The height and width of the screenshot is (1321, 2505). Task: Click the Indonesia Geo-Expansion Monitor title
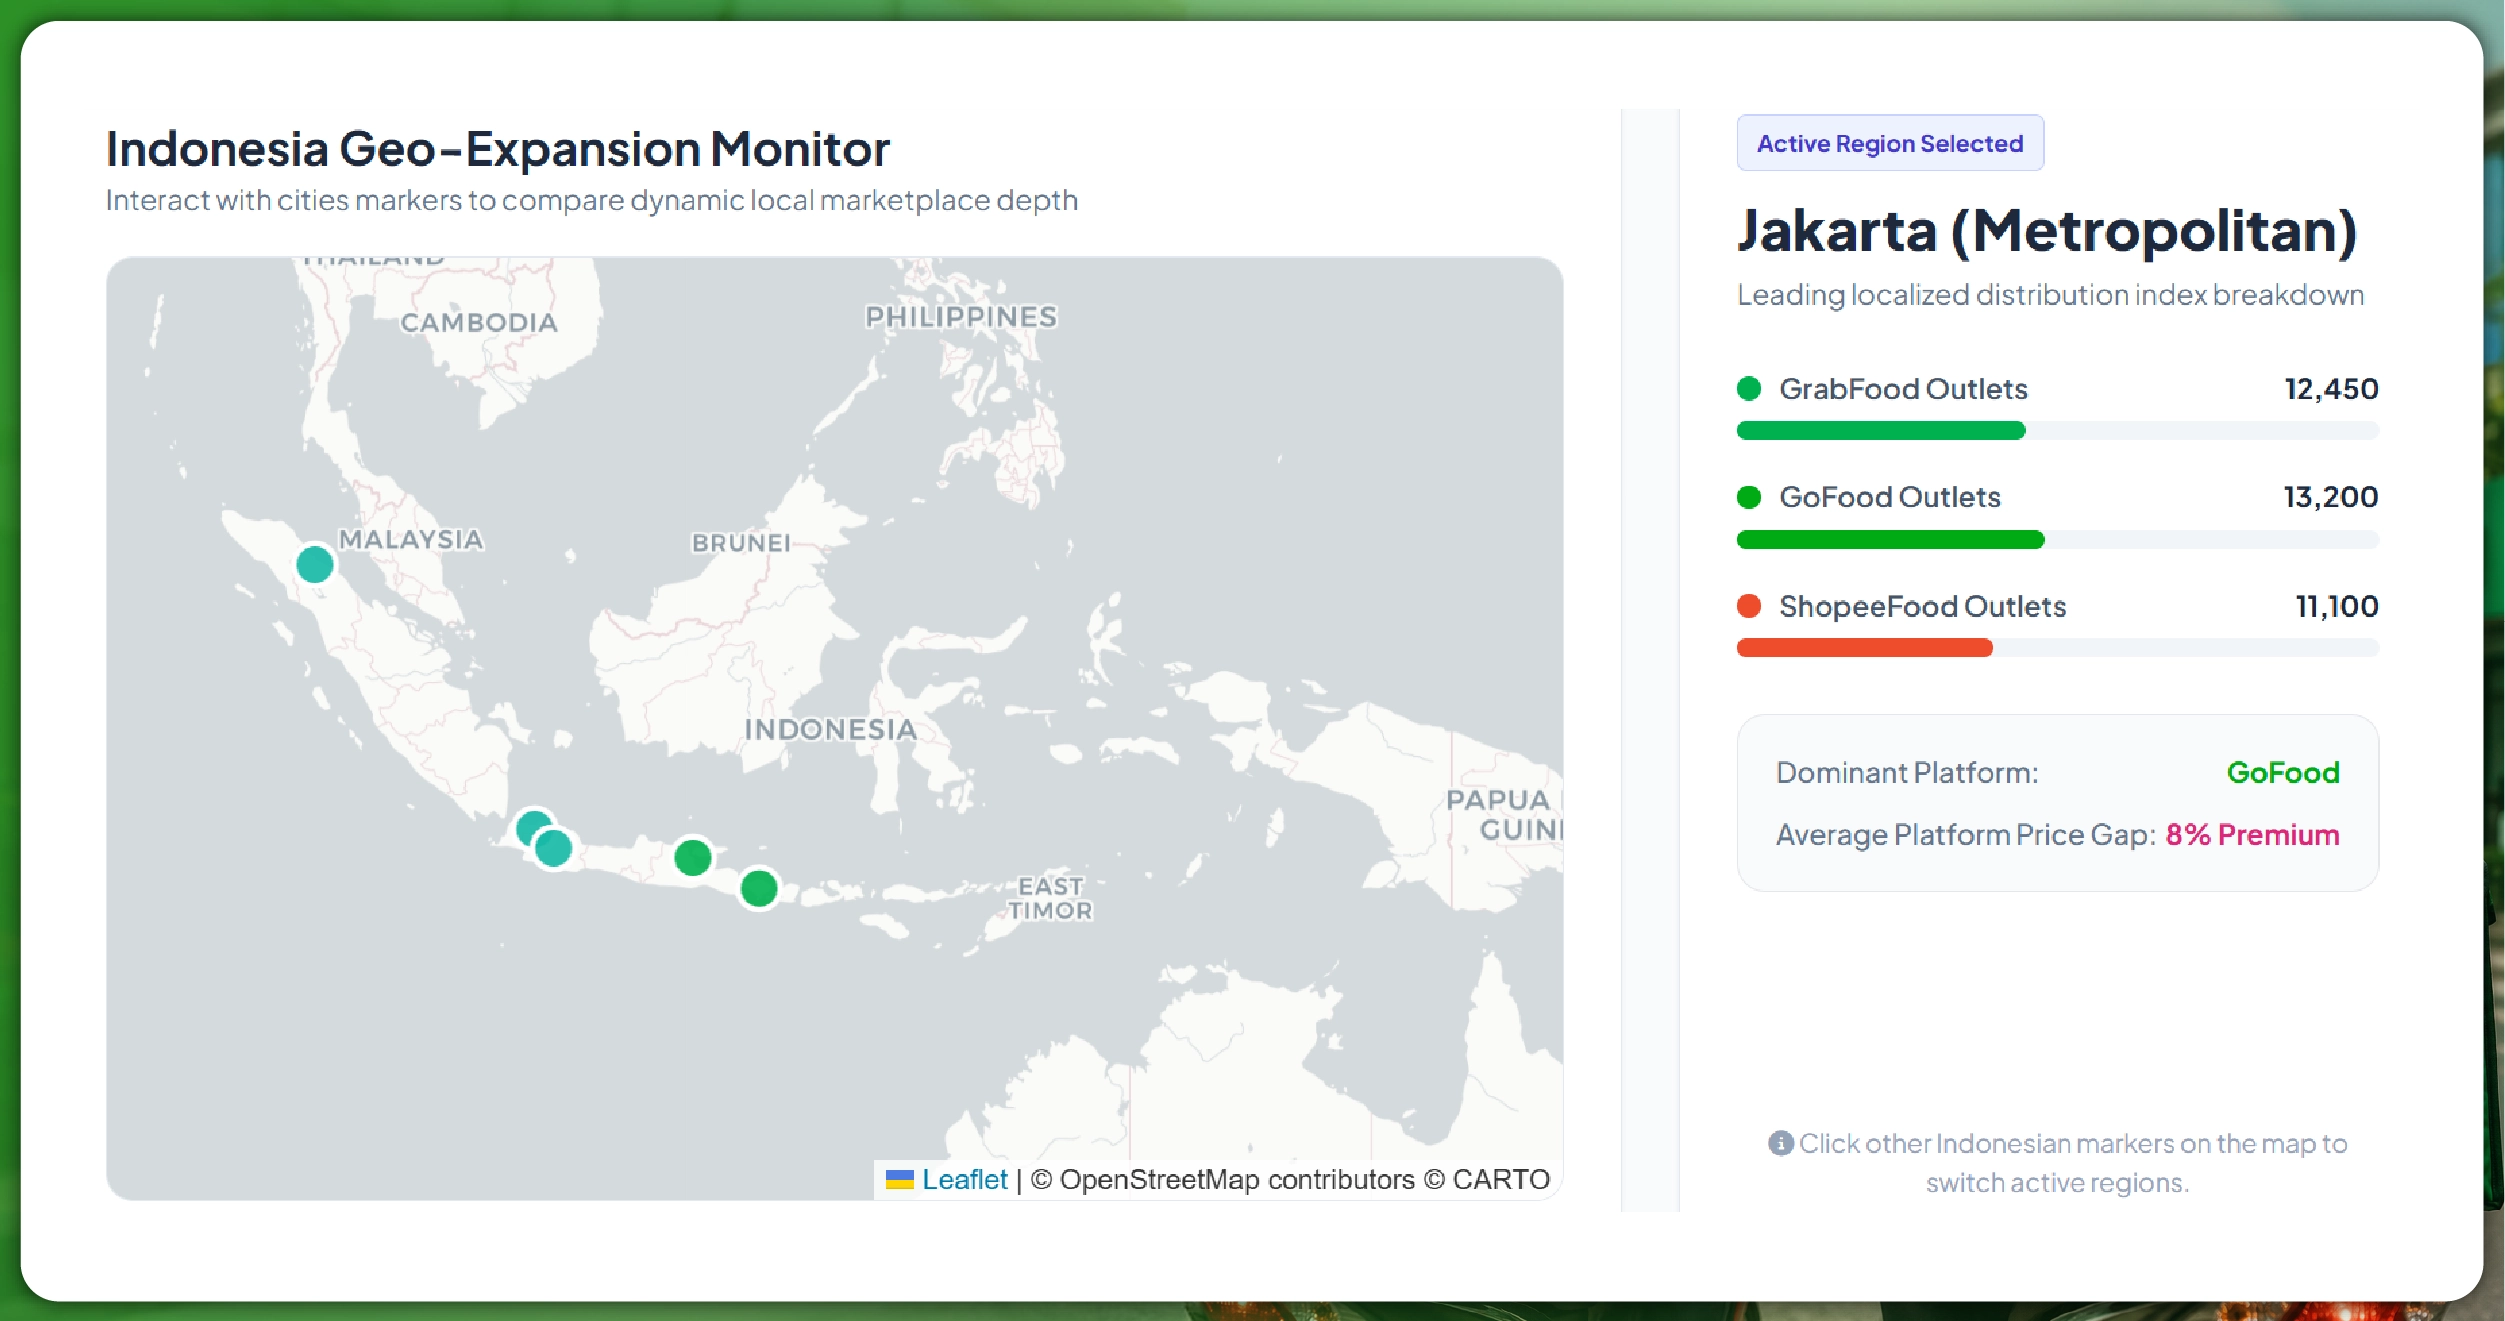click(498, 150)
